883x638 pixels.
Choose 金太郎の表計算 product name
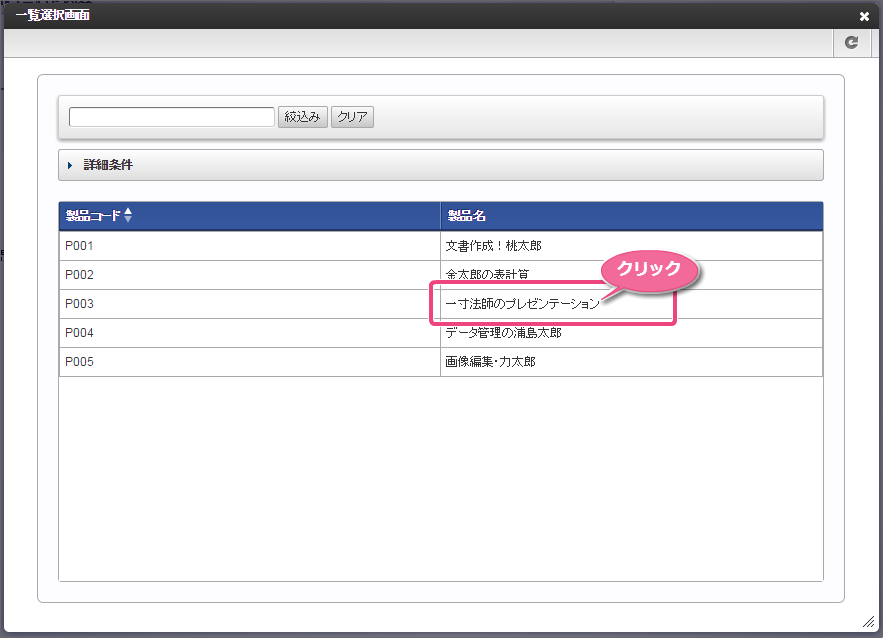tap(487, 275)
